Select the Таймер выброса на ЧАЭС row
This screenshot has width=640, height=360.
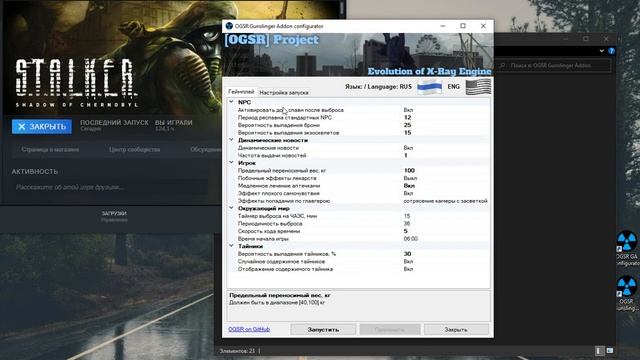click(358, 216)
